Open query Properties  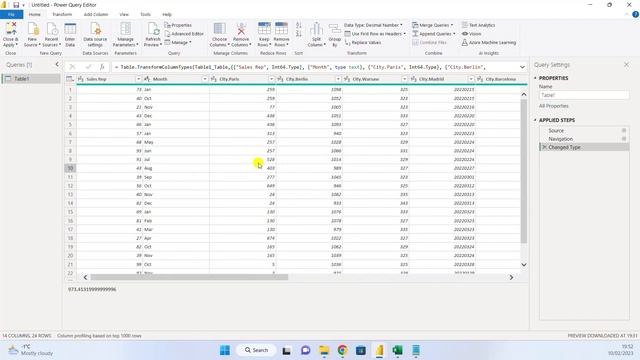(178, 25)
